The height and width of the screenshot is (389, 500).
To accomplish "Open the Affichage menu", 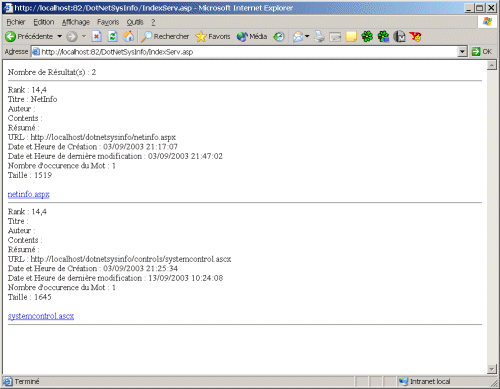I will point(76,22).
